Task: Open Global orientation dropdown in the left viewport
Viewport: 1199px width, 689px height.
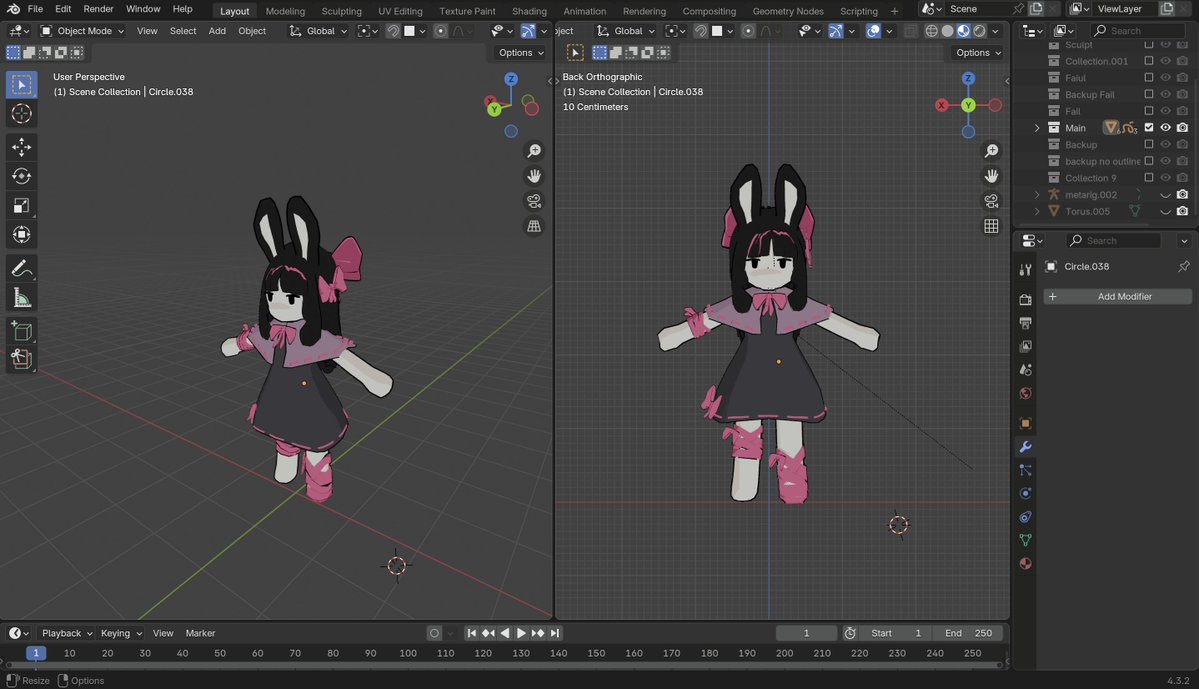Action: [x=318, y=31]
